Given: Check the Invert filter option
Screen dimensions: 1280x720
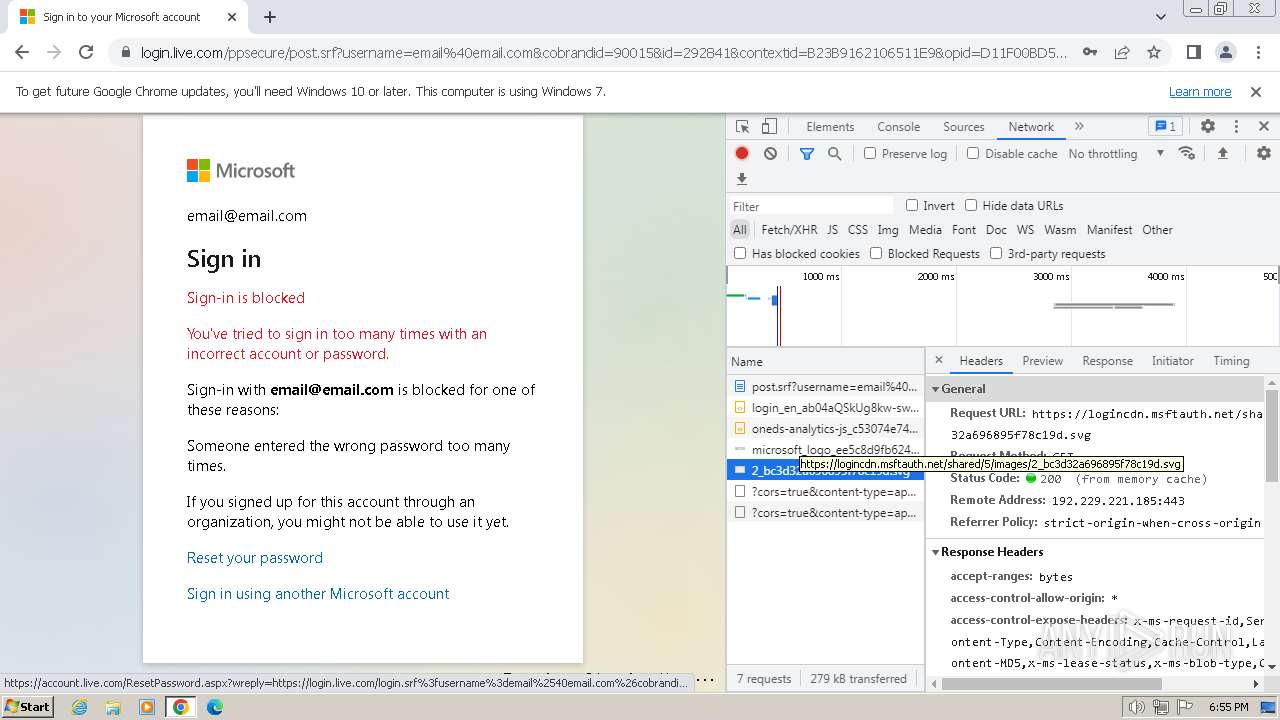Looking at the screenshot, I should pos(912,205).
